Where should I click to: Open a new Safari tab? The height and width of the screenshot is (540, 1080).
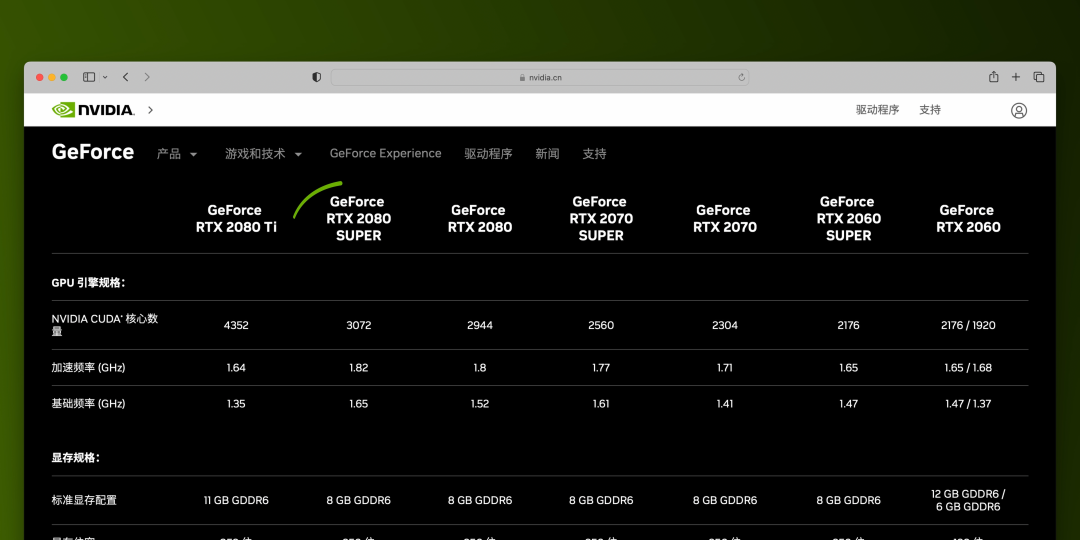[x=1016, y=77]
